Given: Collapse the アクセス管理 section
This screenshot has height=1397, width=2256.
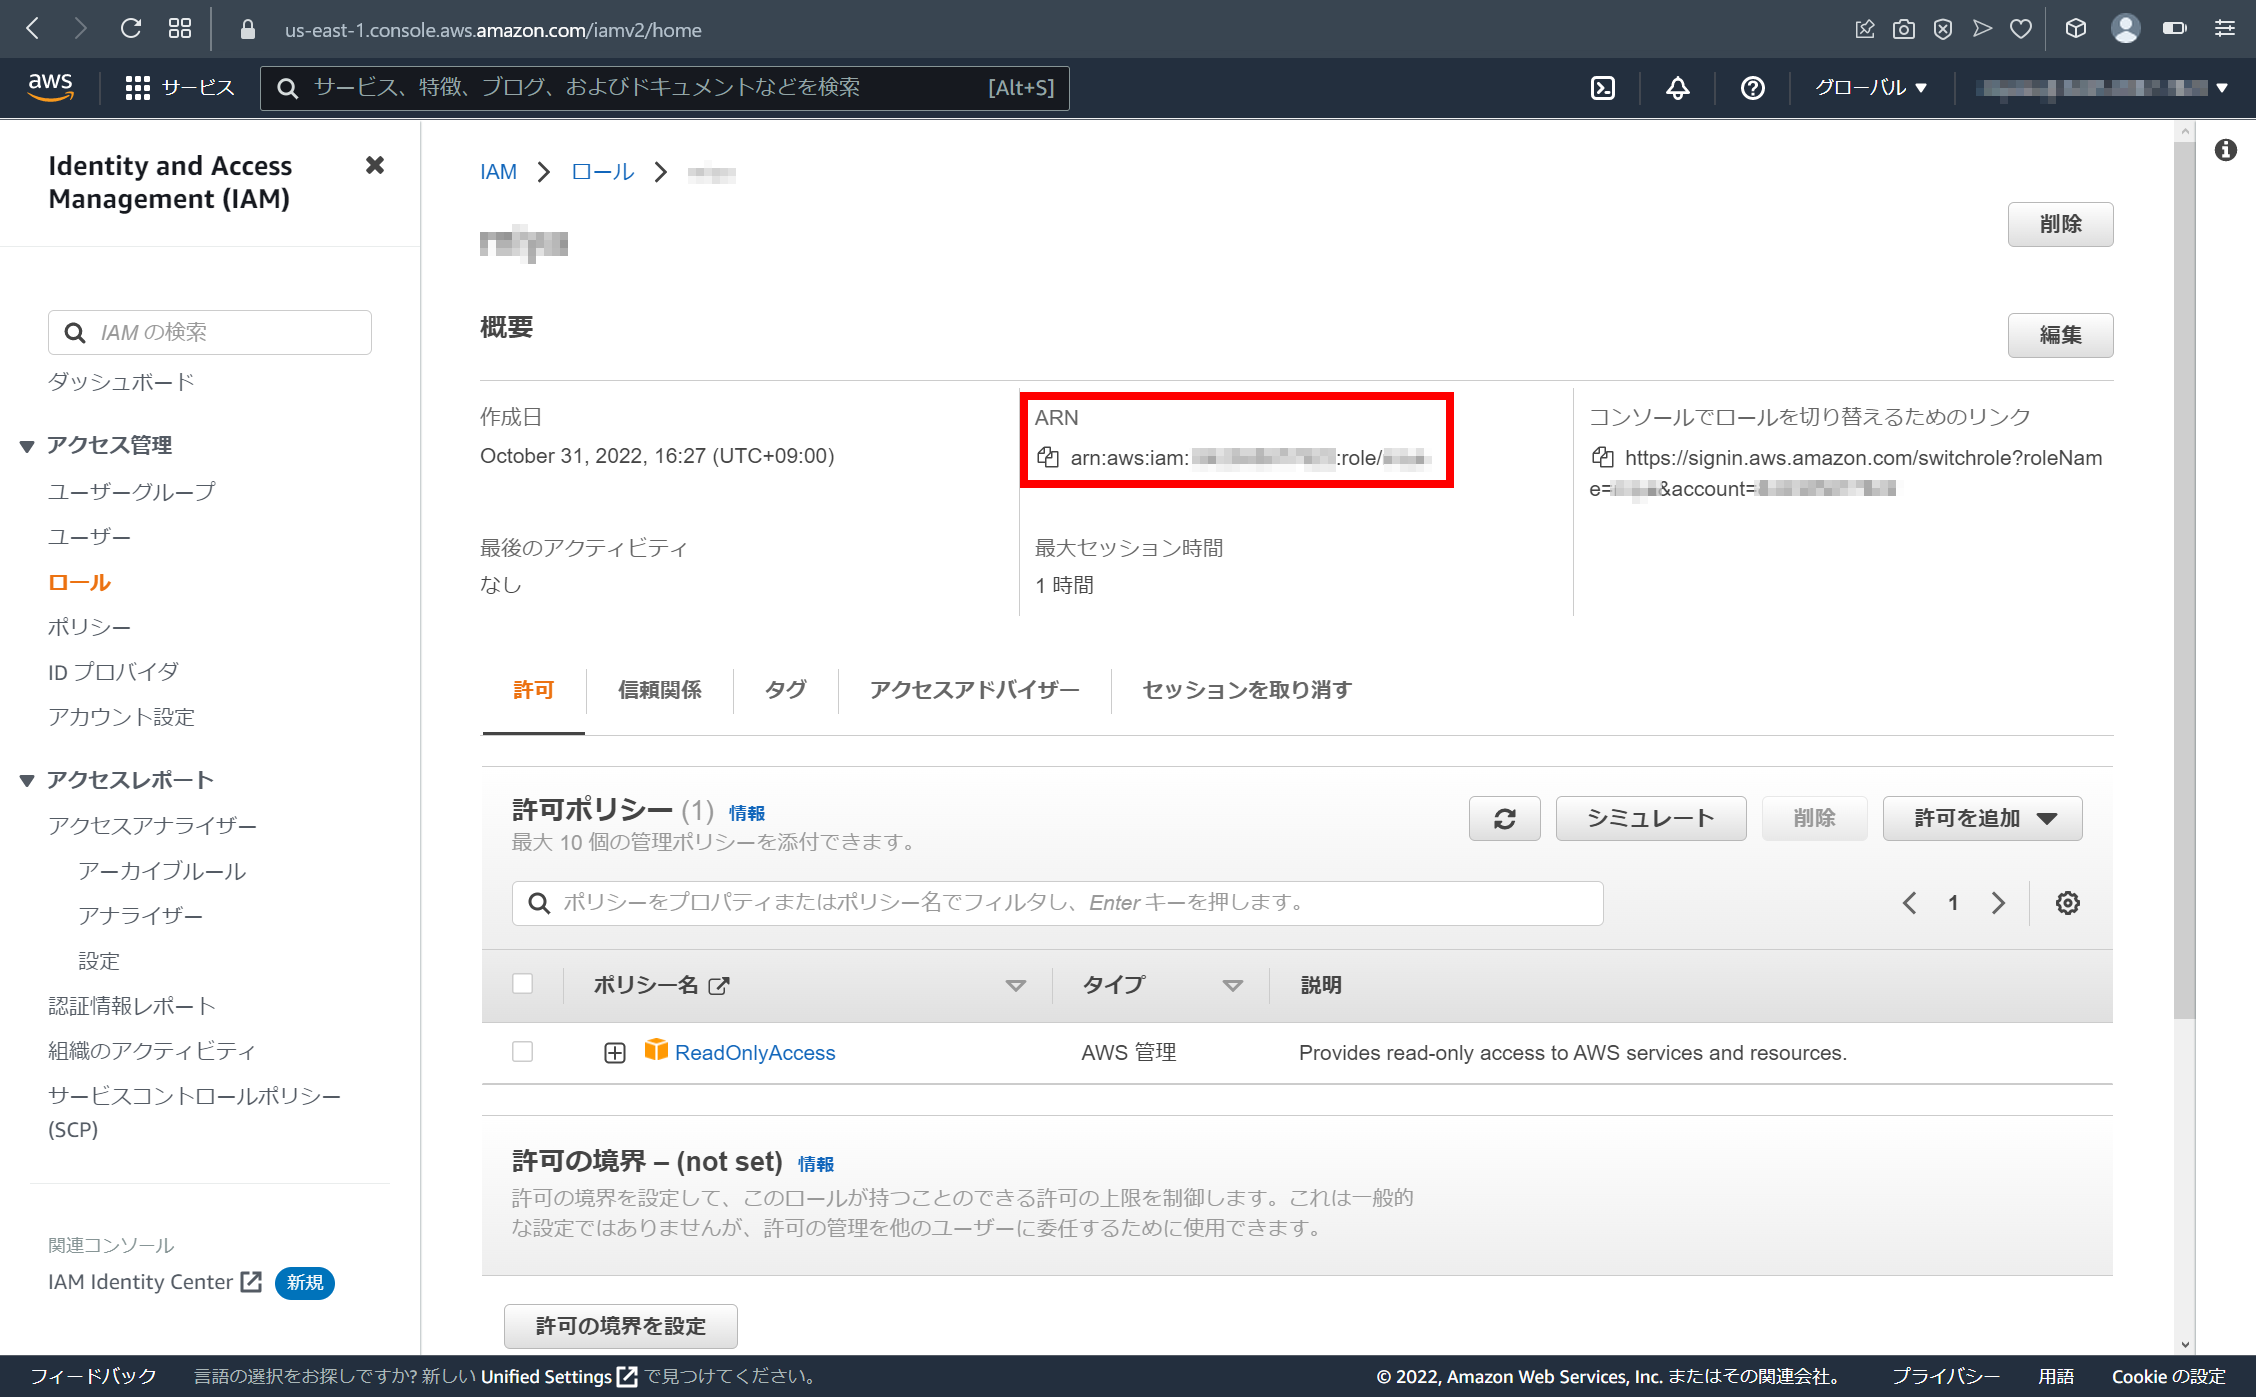Looking at the screenshot, I should [x=27, y=446].
